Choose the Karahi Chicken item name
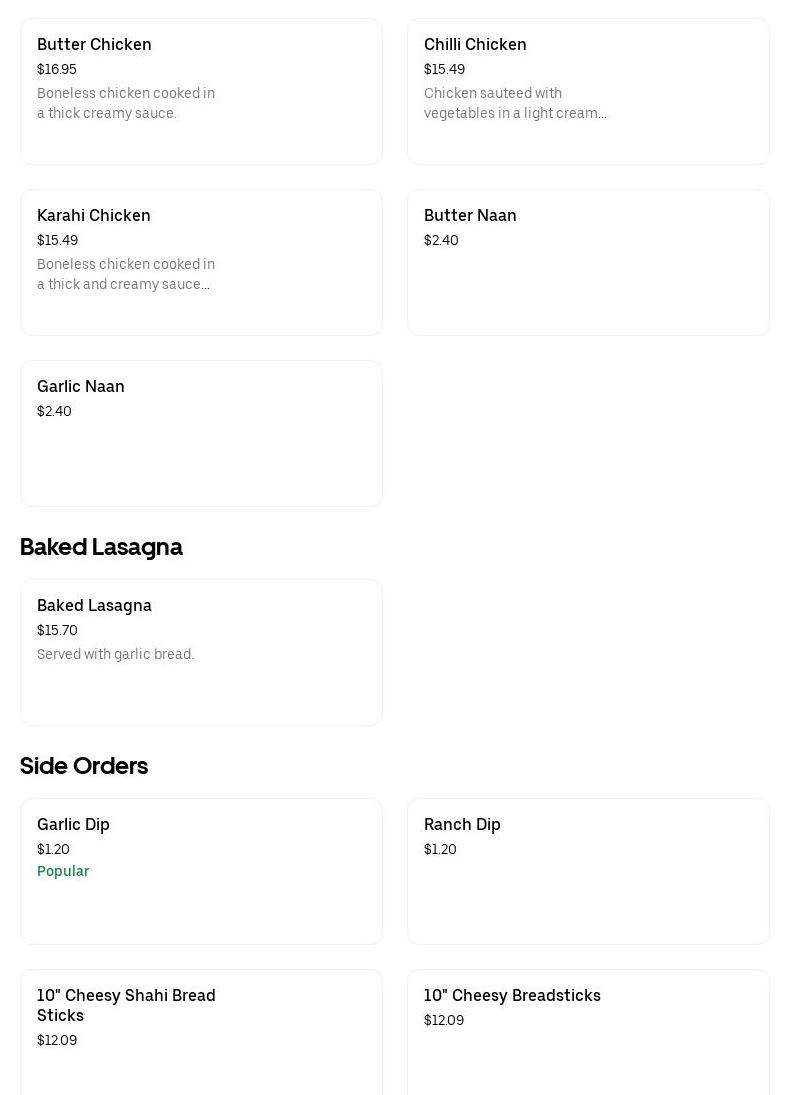The image size is (804, 1095). (94, 216)
